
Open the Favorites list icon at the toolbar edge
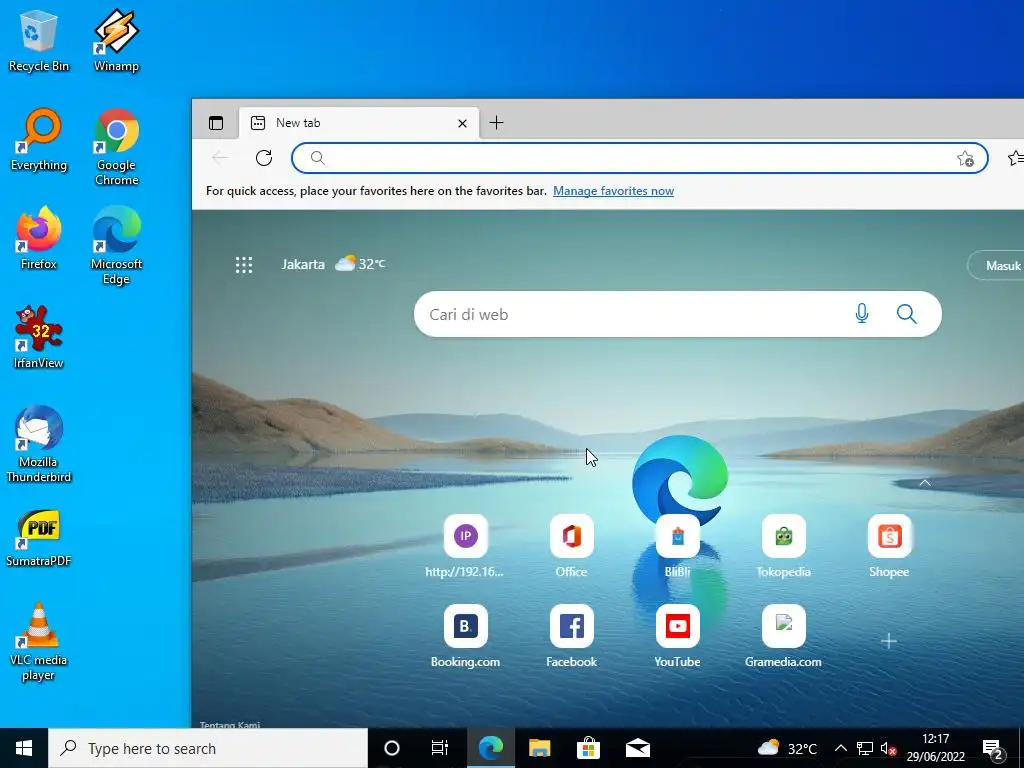(1016, 158)
